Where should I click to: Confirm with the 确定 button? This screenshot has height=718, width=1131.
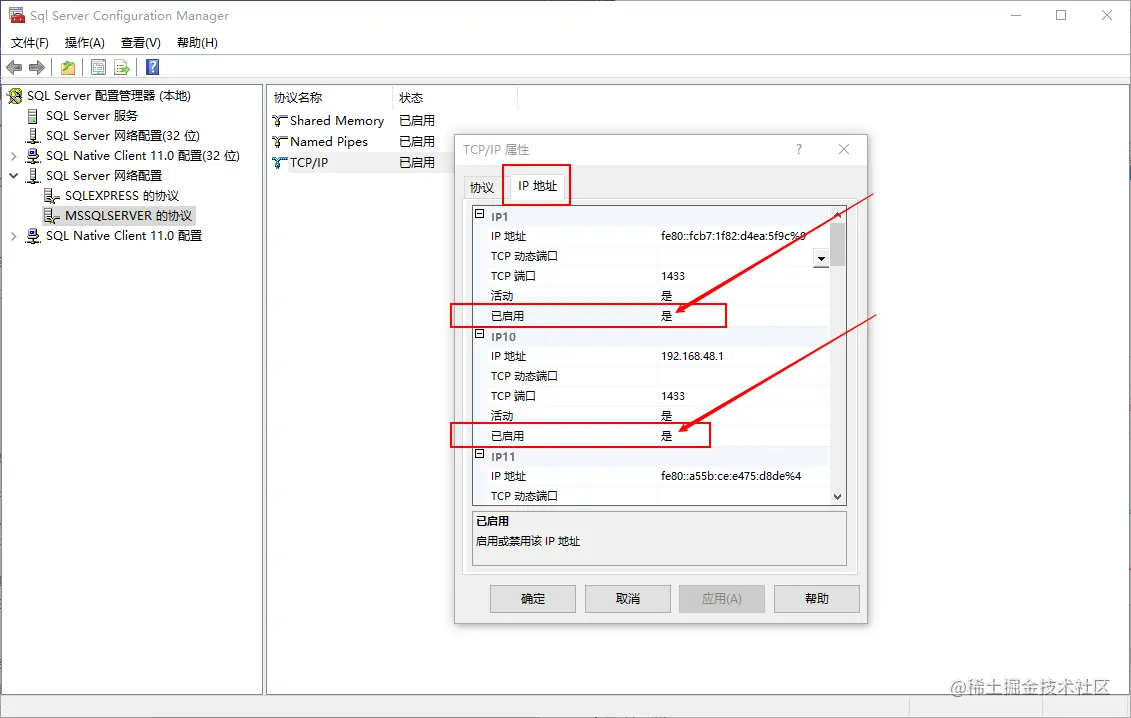coord(533,599)
